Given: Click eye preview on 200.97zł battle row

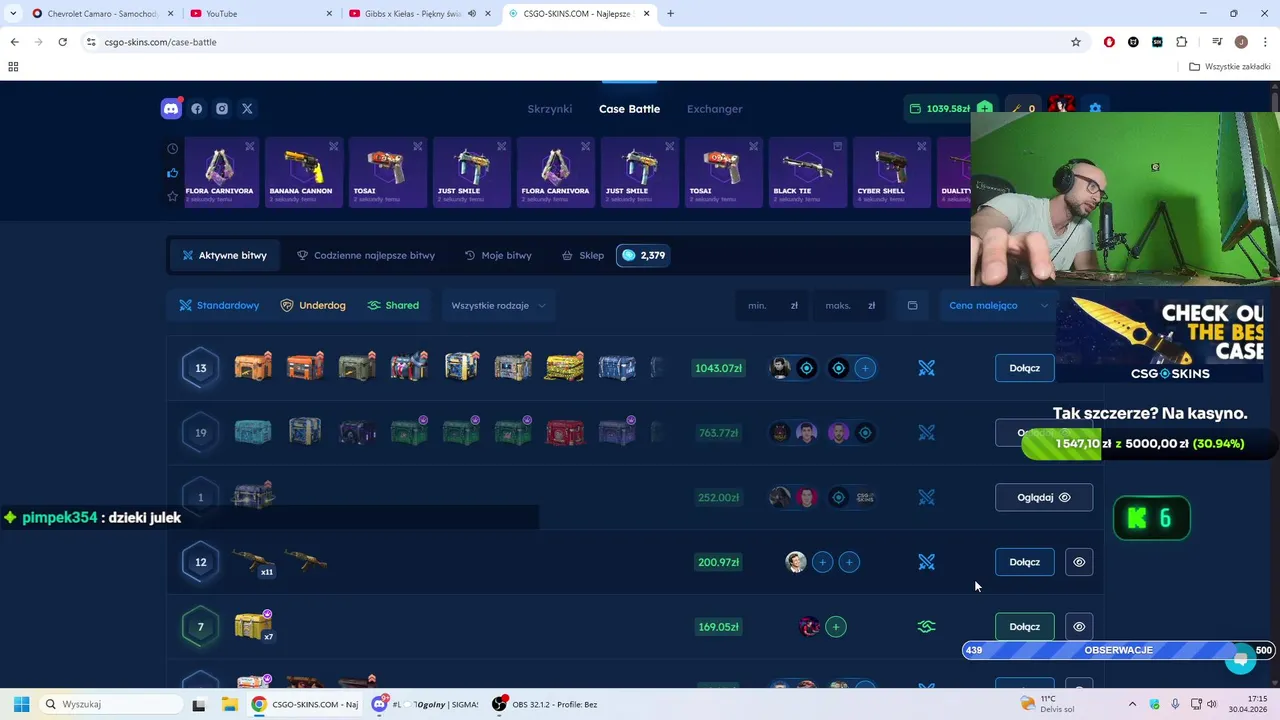Looking at the screenshot, I should click(x=1079, y=562).
